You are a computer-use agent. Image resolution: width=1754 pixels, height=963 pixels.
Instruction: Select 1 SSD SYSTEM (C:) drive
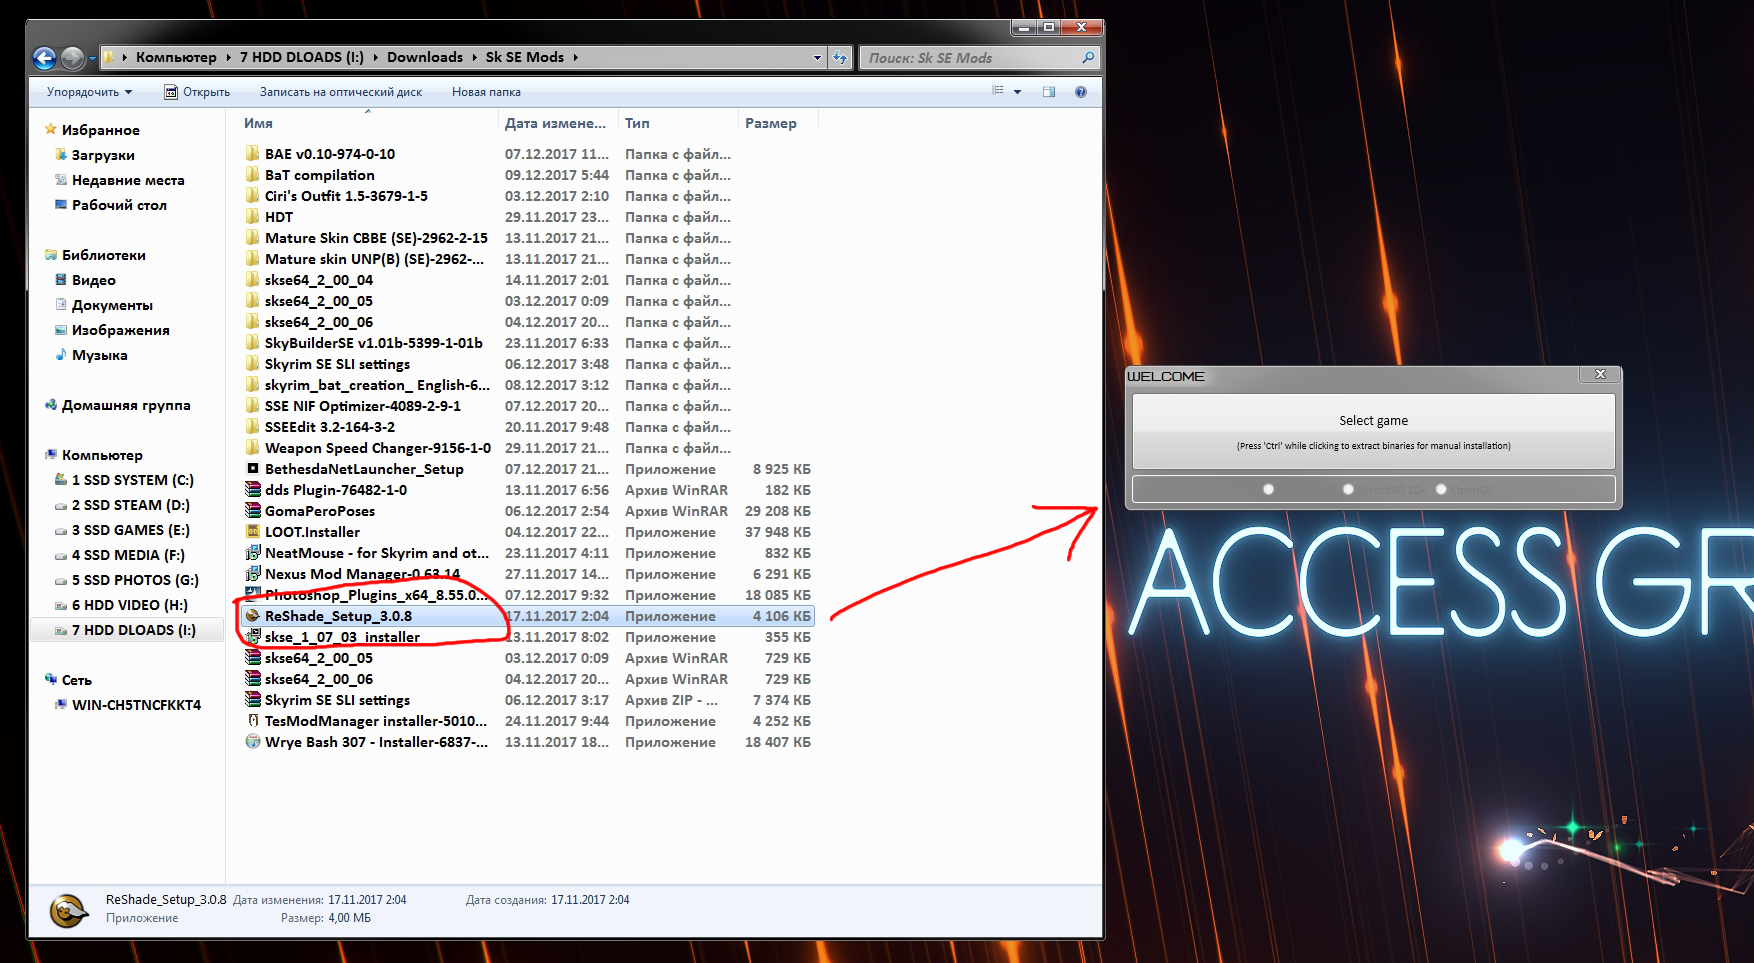tap(133, 480)
